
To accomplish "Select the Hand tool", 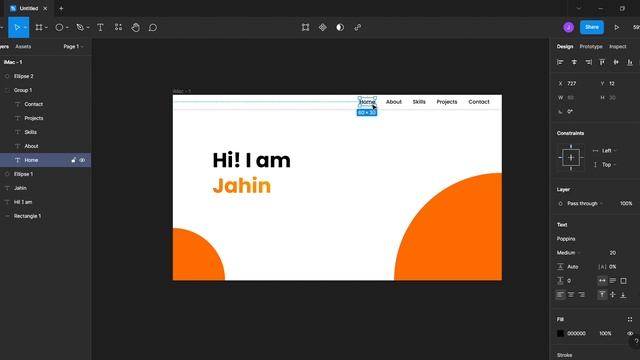I will coord(136,27).
